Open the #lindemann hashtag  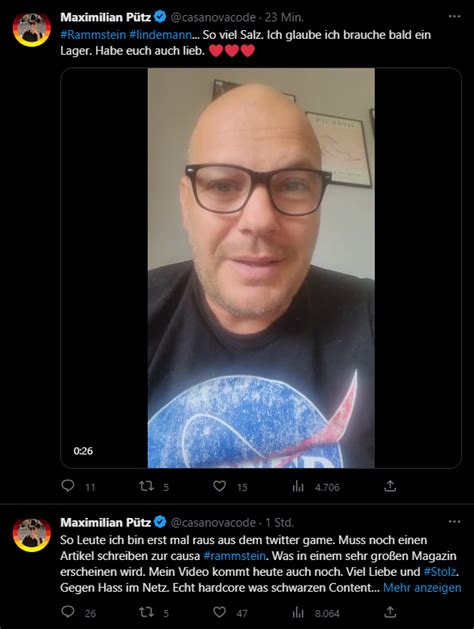pyautogui.click(x=160, y=35)
